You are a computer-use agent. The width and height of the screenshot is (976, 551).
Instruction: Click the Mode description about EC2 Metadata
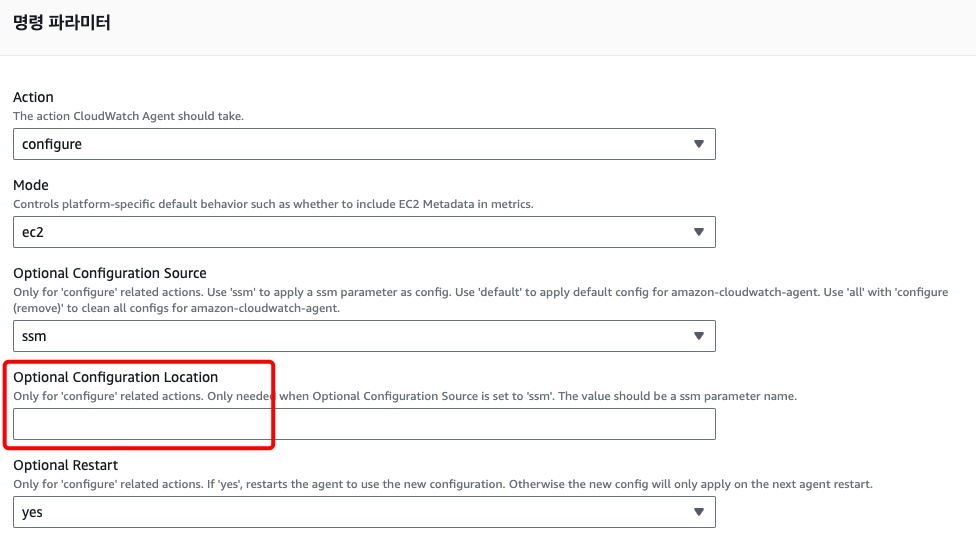[x=273, y=204]
